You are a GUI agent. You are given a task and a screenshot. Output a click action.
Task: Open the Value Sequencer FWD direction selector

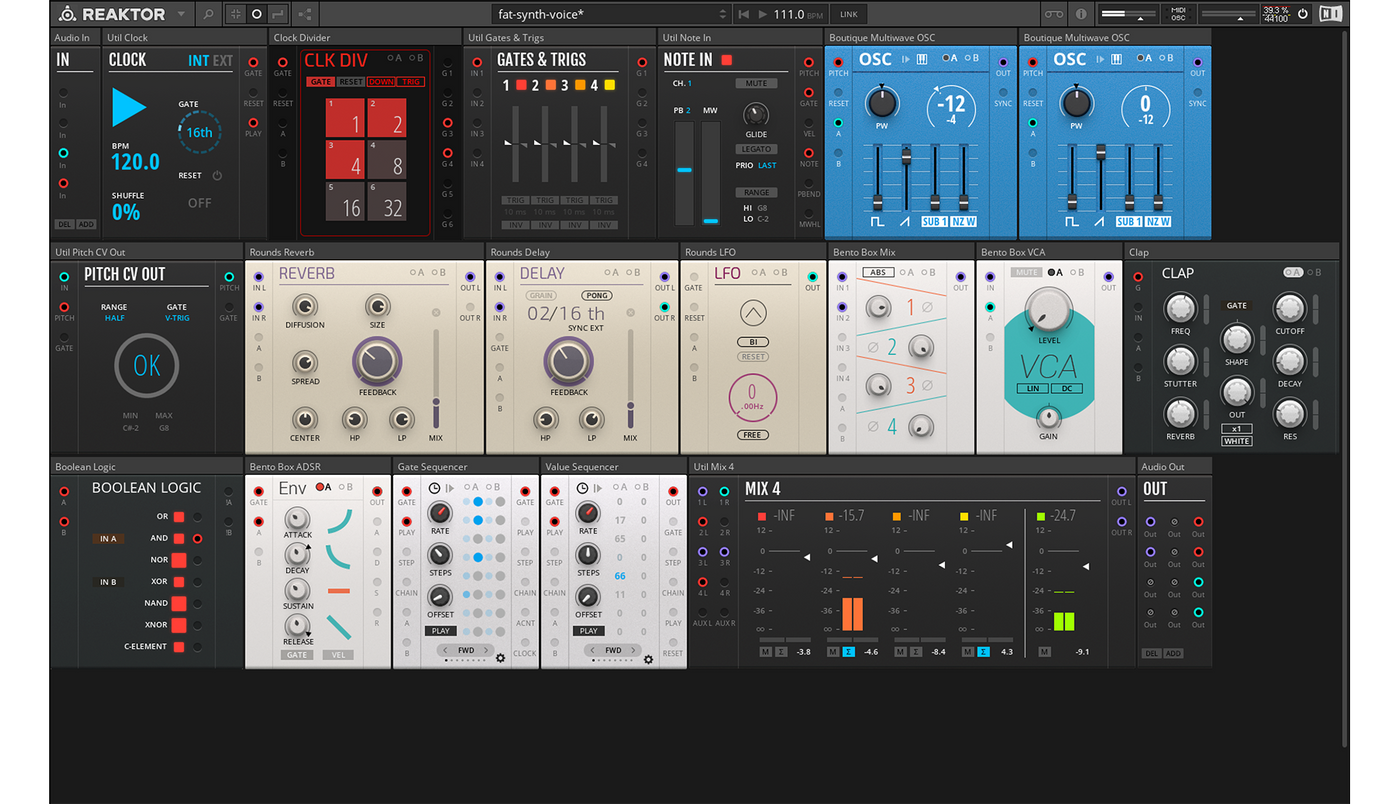[x=613, y=650]
